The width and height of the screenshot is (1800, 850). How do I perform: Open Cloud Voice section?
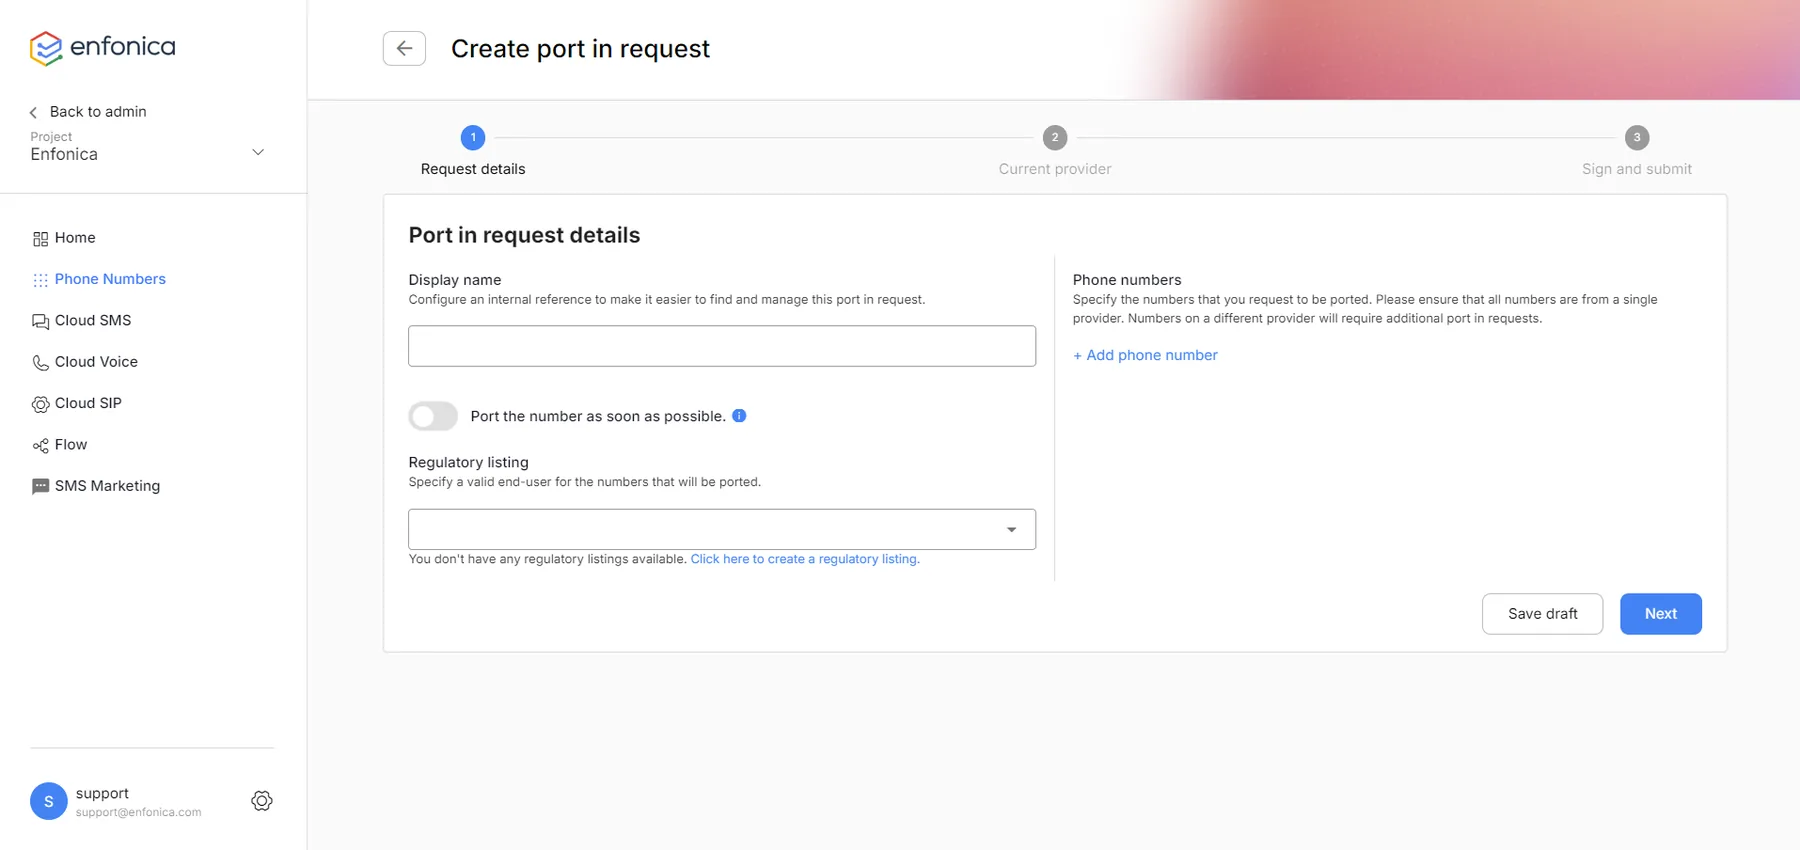pyautogui.click(x=96, y=362)
